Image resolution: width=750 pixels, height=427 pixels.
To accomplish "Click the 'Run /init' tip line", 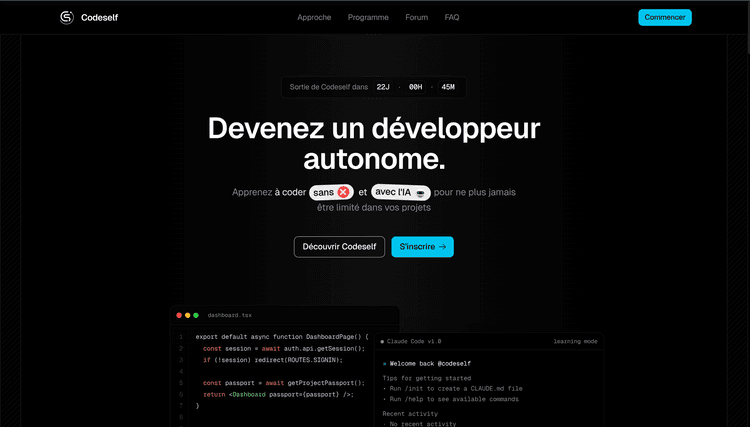I will pyautogui.click(x=452, y=389).
